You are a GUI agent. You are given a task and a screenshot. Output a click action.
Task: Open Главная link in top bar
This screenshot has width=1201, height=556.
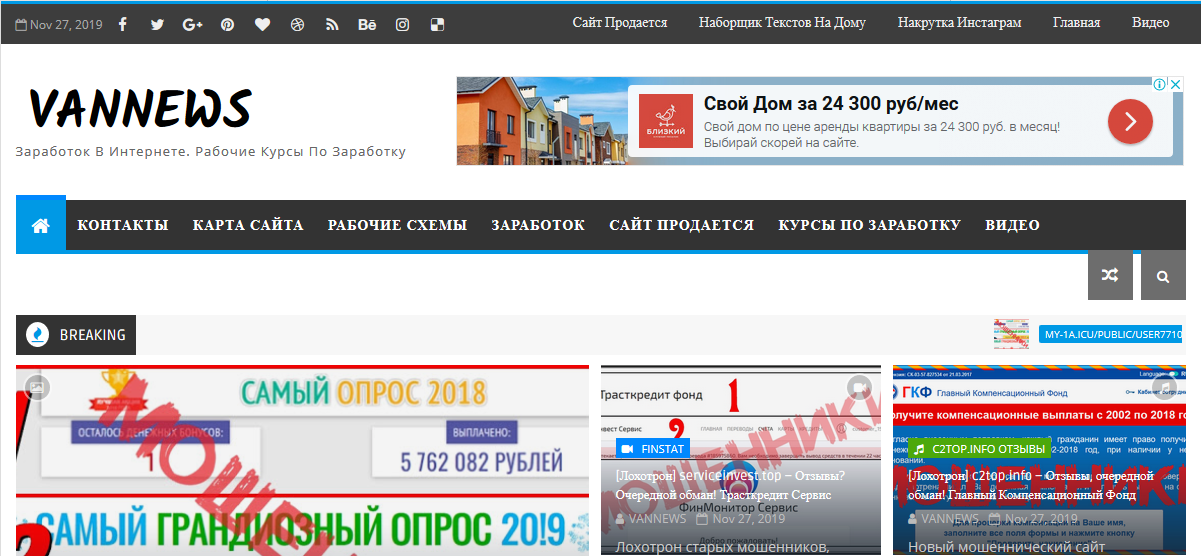click(1076, 22)
